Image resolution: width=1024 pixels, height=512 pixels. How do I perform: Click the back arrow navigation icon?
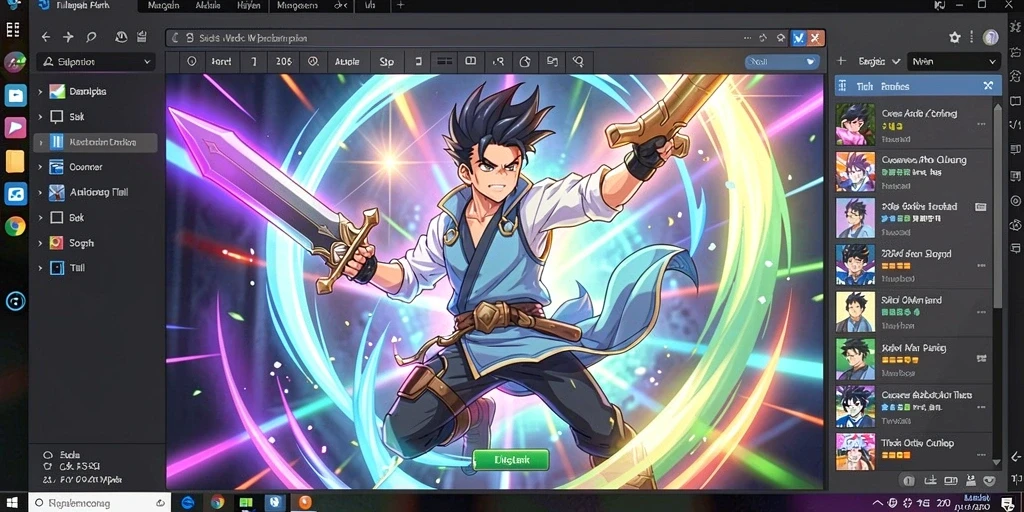point(46,37)
